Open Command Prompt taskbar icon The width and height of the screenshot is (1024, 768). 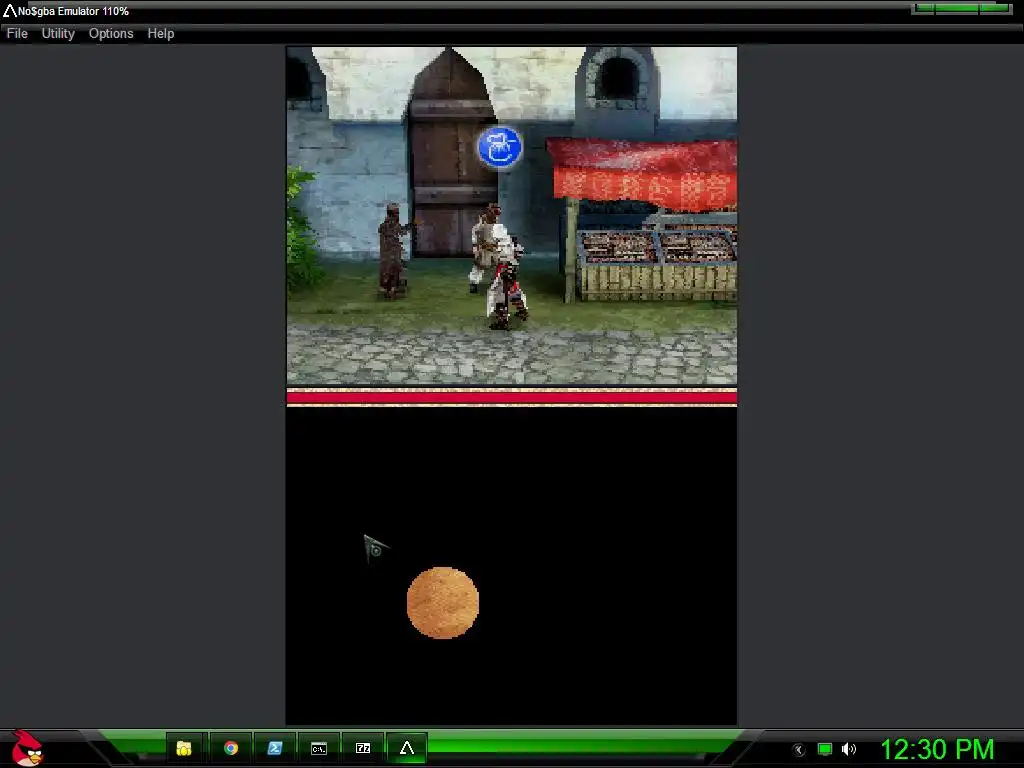click(x=319, y=748)
